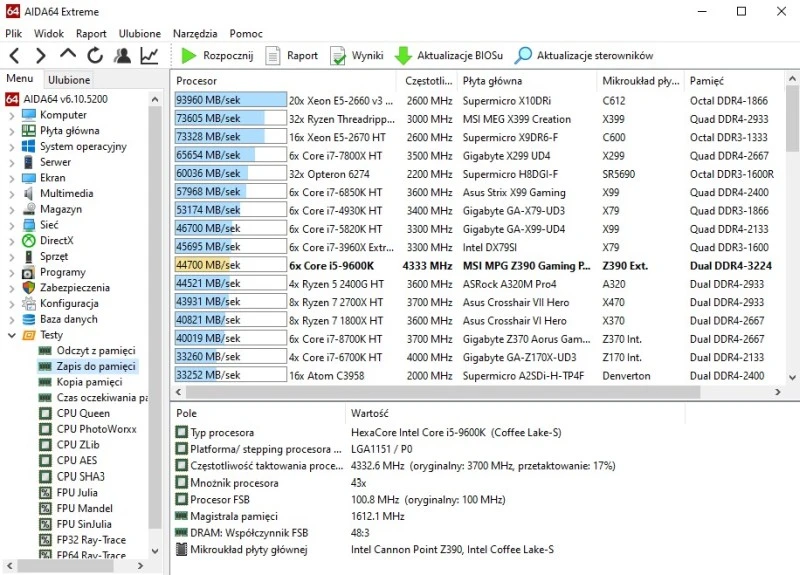Select the Odczyt z pamięci test

[96, 351]
